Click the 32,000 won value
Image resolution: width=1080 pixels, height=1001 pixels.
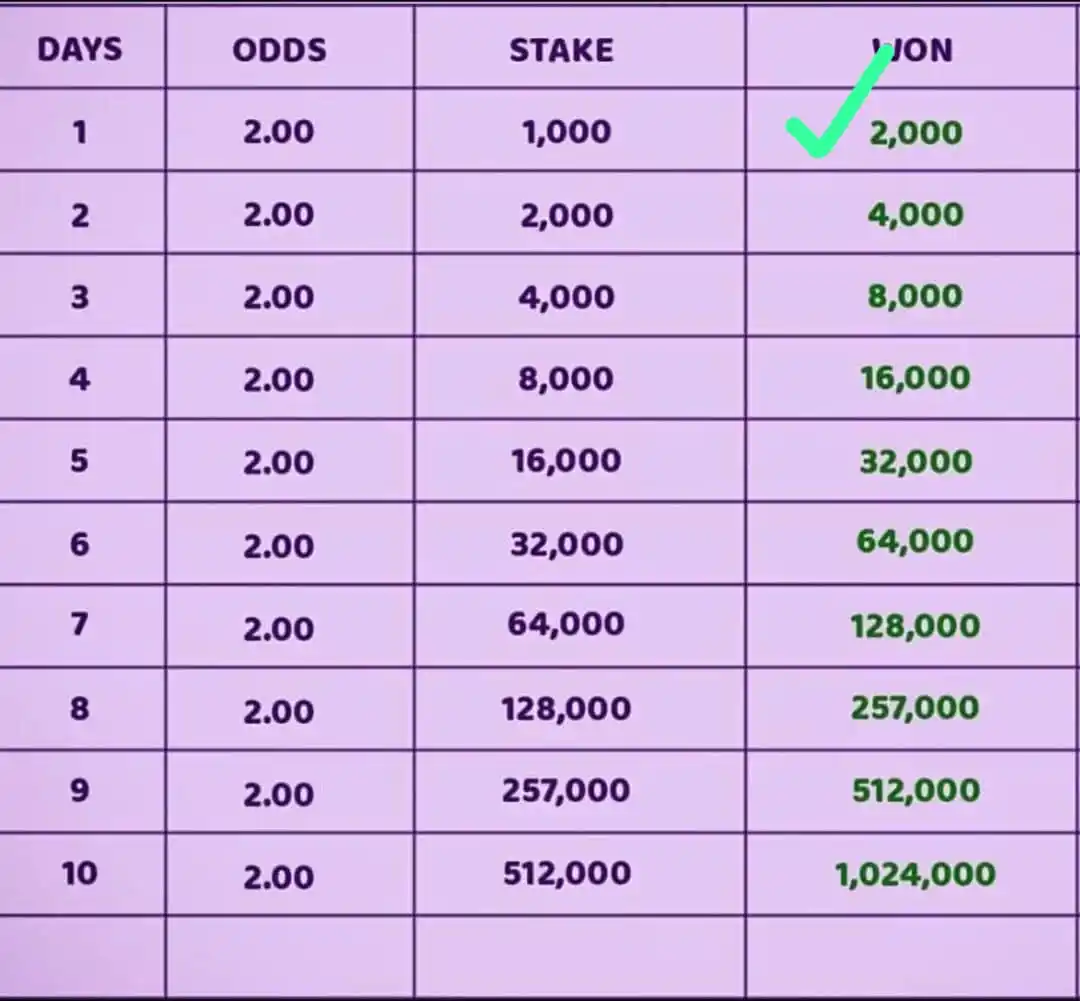pyautogui.click(x=916, y=461)
